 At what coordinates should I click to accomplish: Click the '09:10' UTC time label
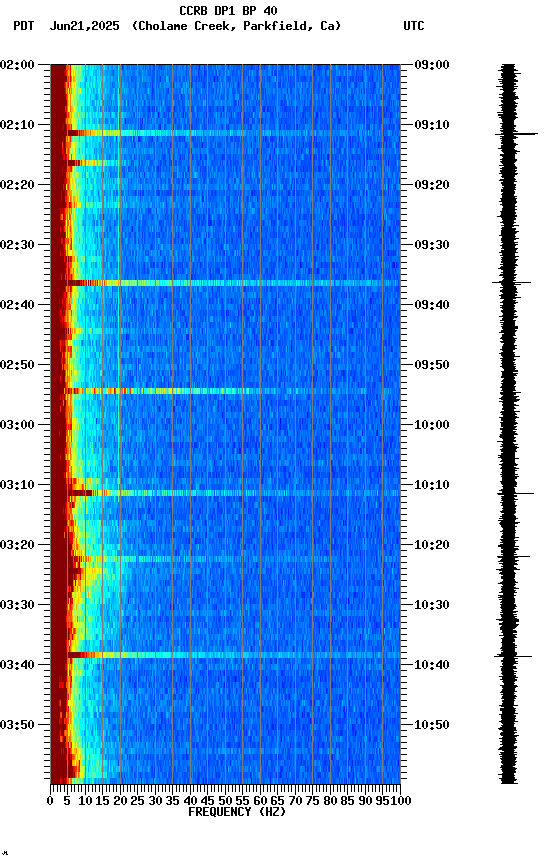click(x=432, y=125)
